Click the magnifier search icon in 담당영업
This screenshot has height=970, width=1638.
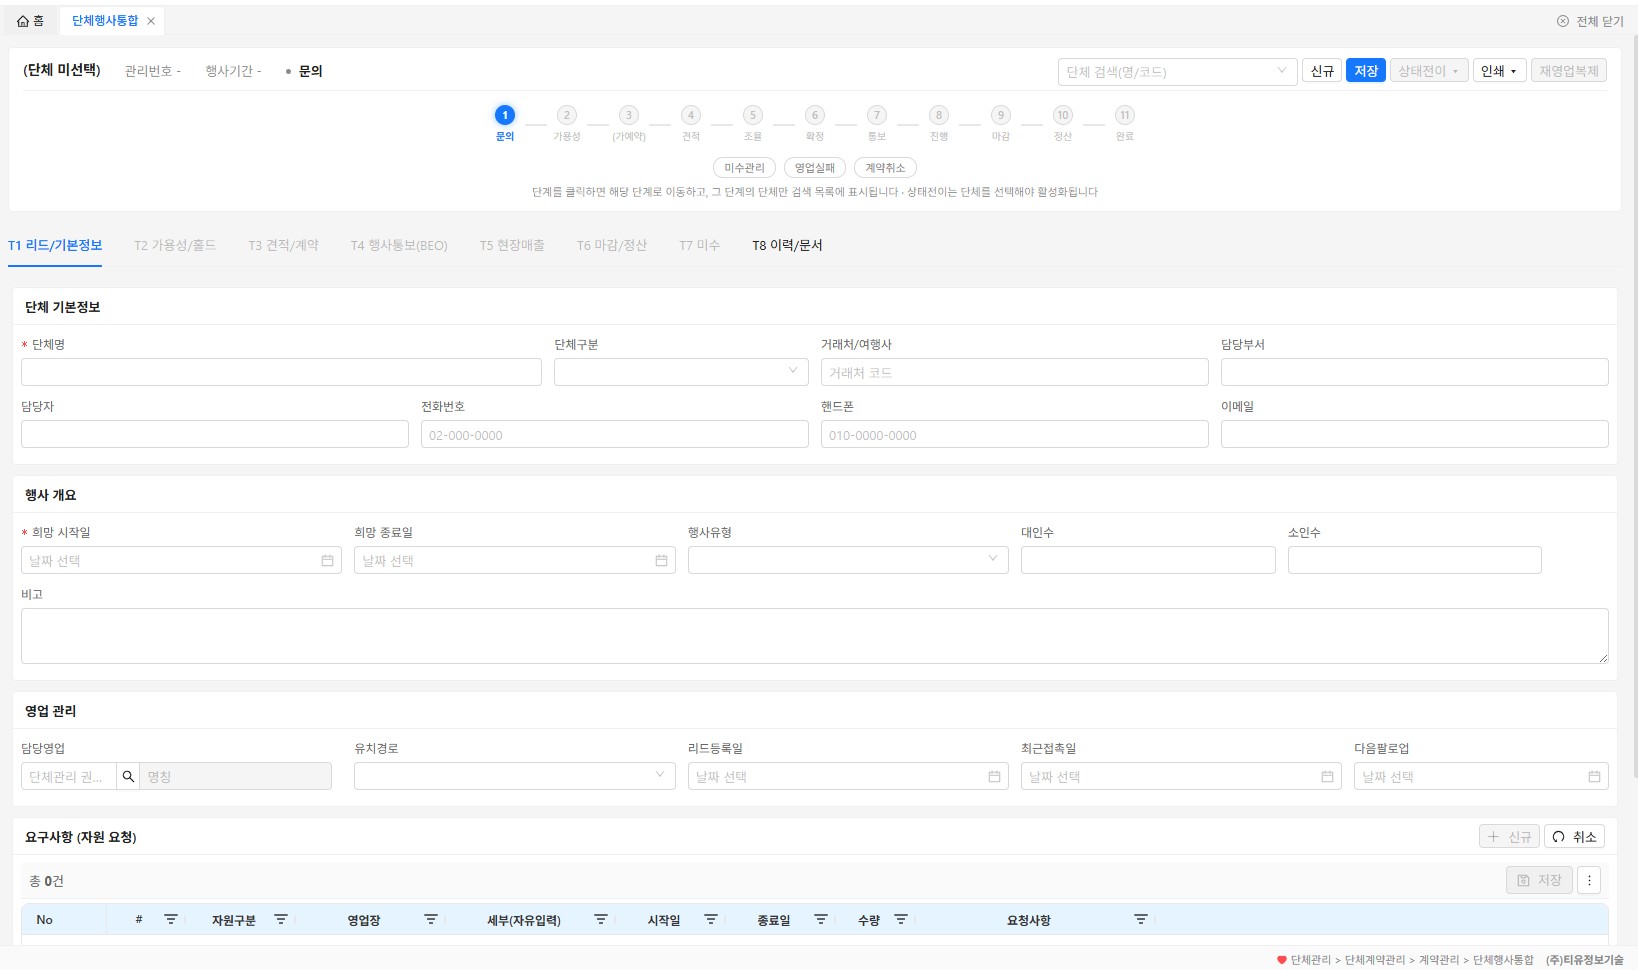tap(128, 776)
